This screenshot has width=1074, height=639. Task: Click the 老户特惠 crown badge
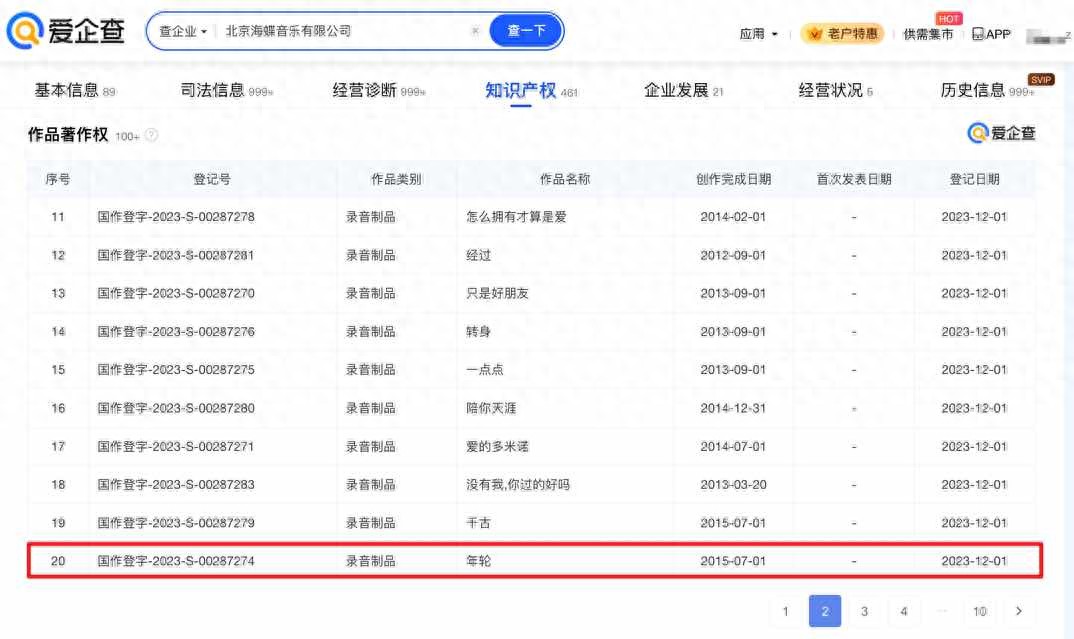pos(841,34)
